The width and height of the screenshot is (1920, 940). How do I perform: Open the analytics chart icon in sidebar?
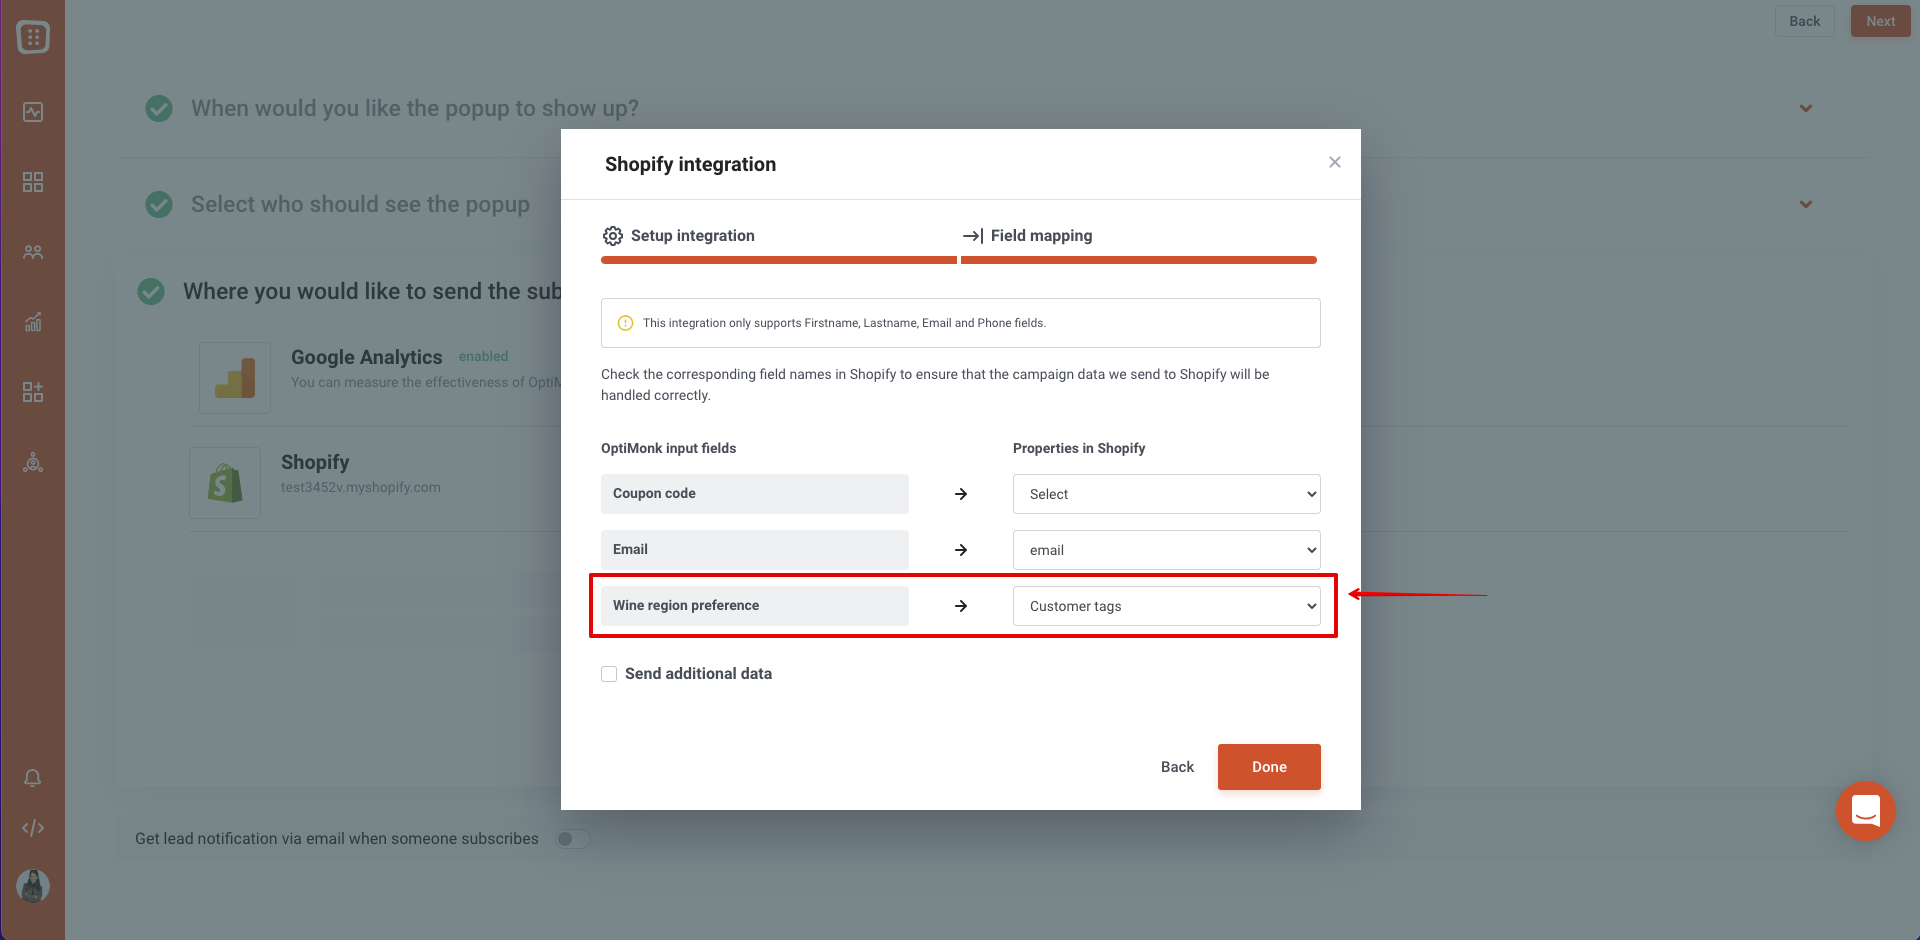coord(33,322)
